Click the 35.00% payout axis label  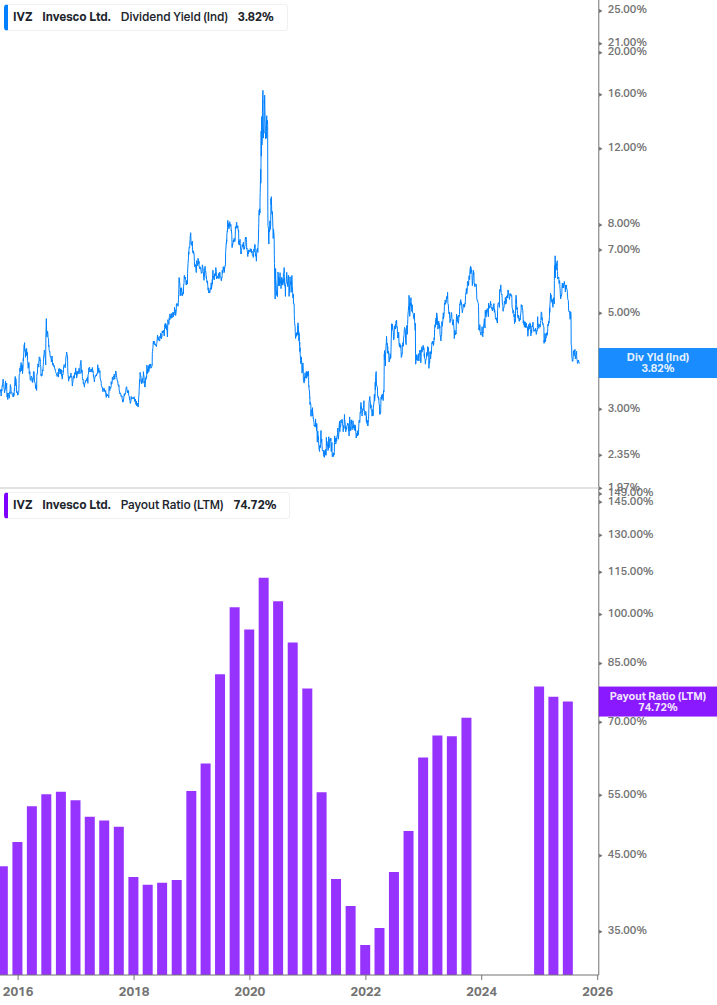tap(627, 931)
